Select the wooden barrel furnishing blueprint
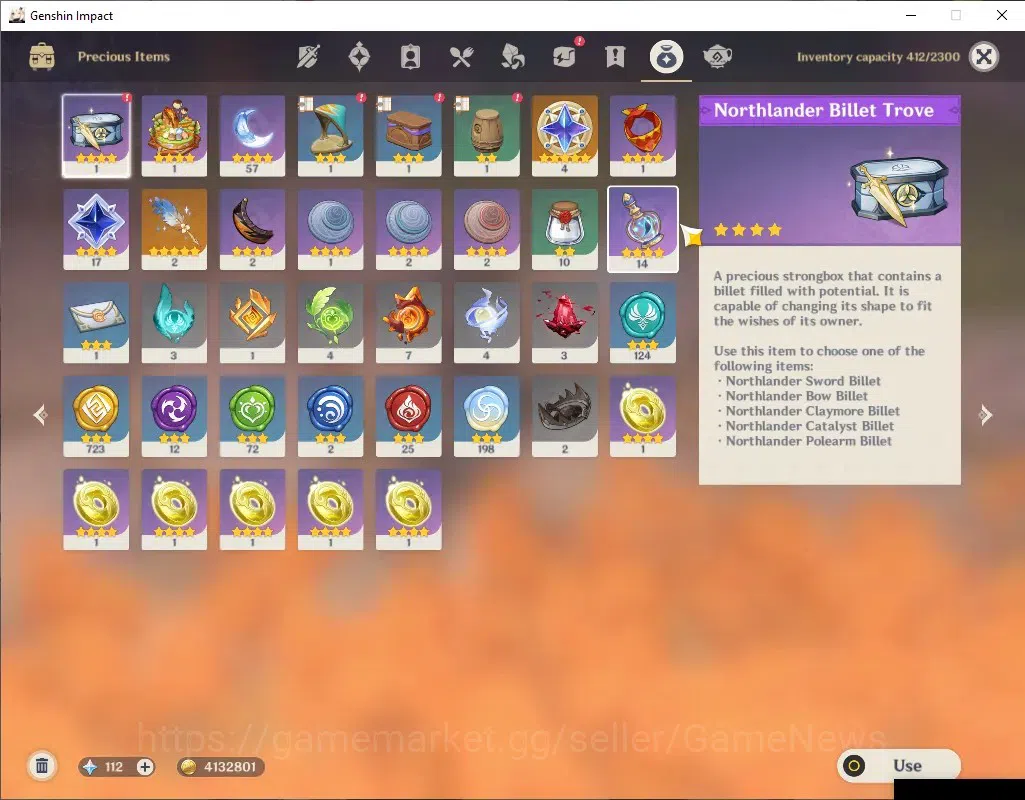Viewport: 1025px width, 800px height. click(486, 136)
